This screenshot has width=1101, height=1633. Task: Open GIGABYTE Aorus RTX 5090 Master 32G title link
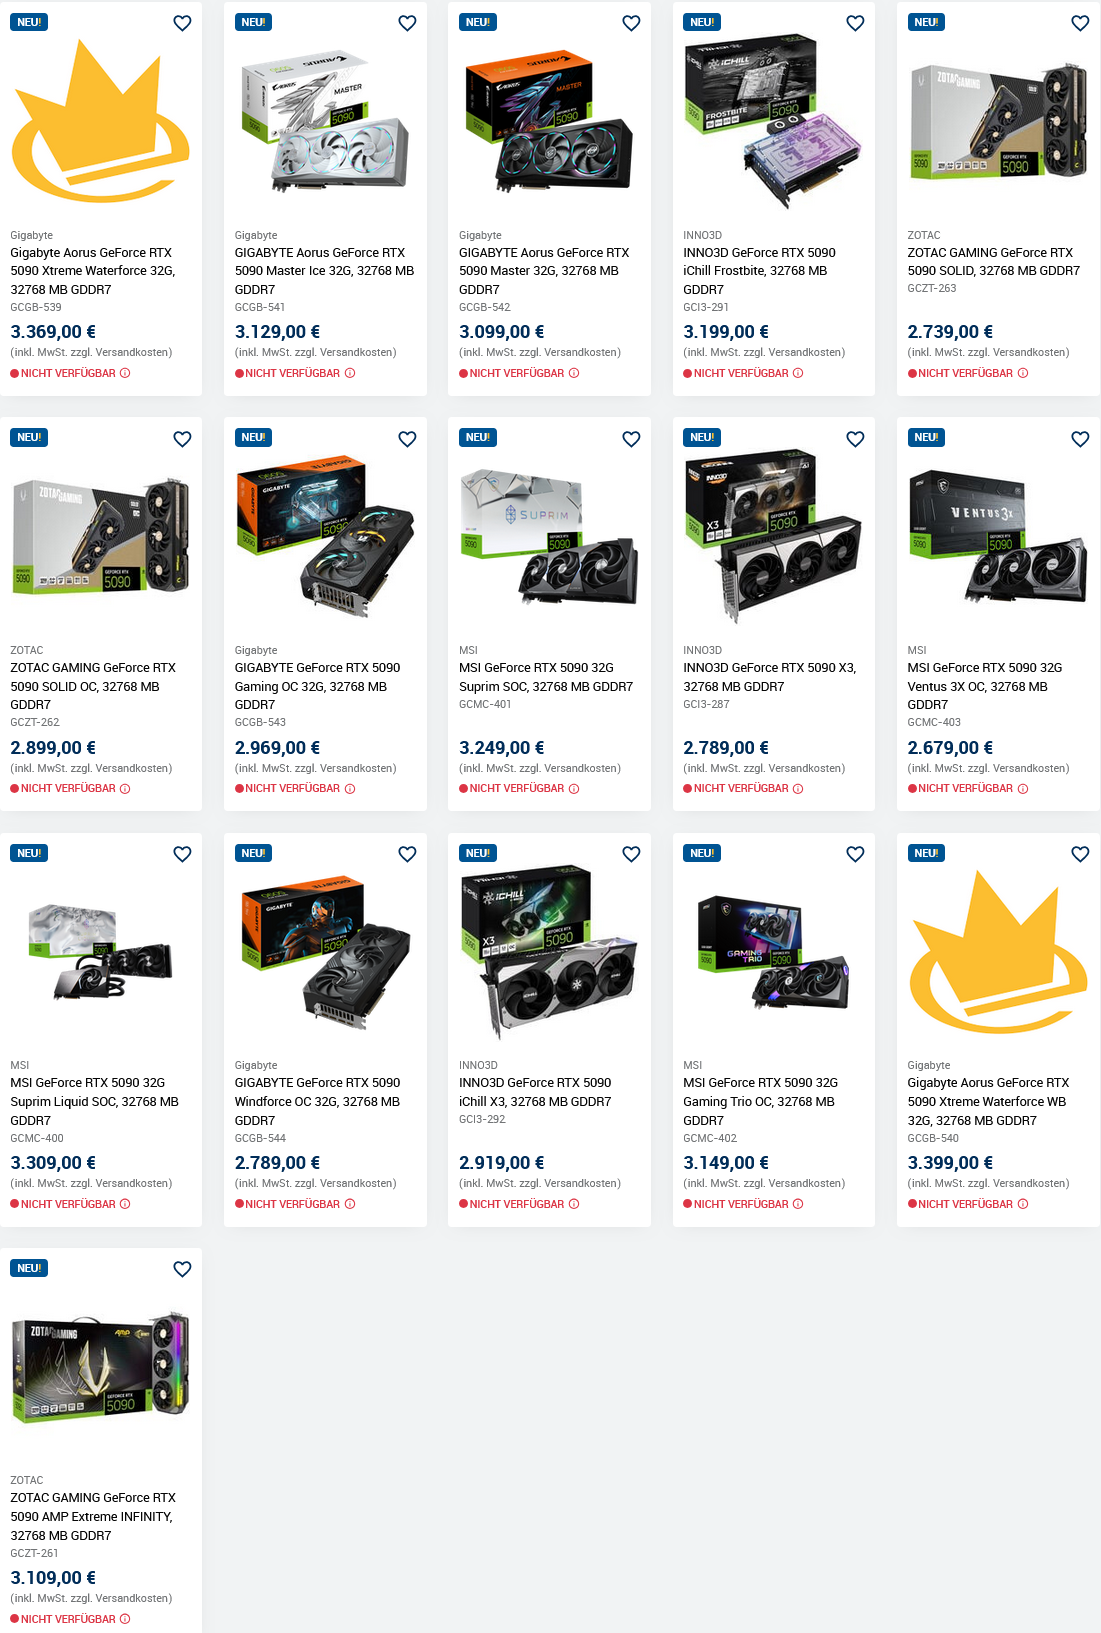544,271
